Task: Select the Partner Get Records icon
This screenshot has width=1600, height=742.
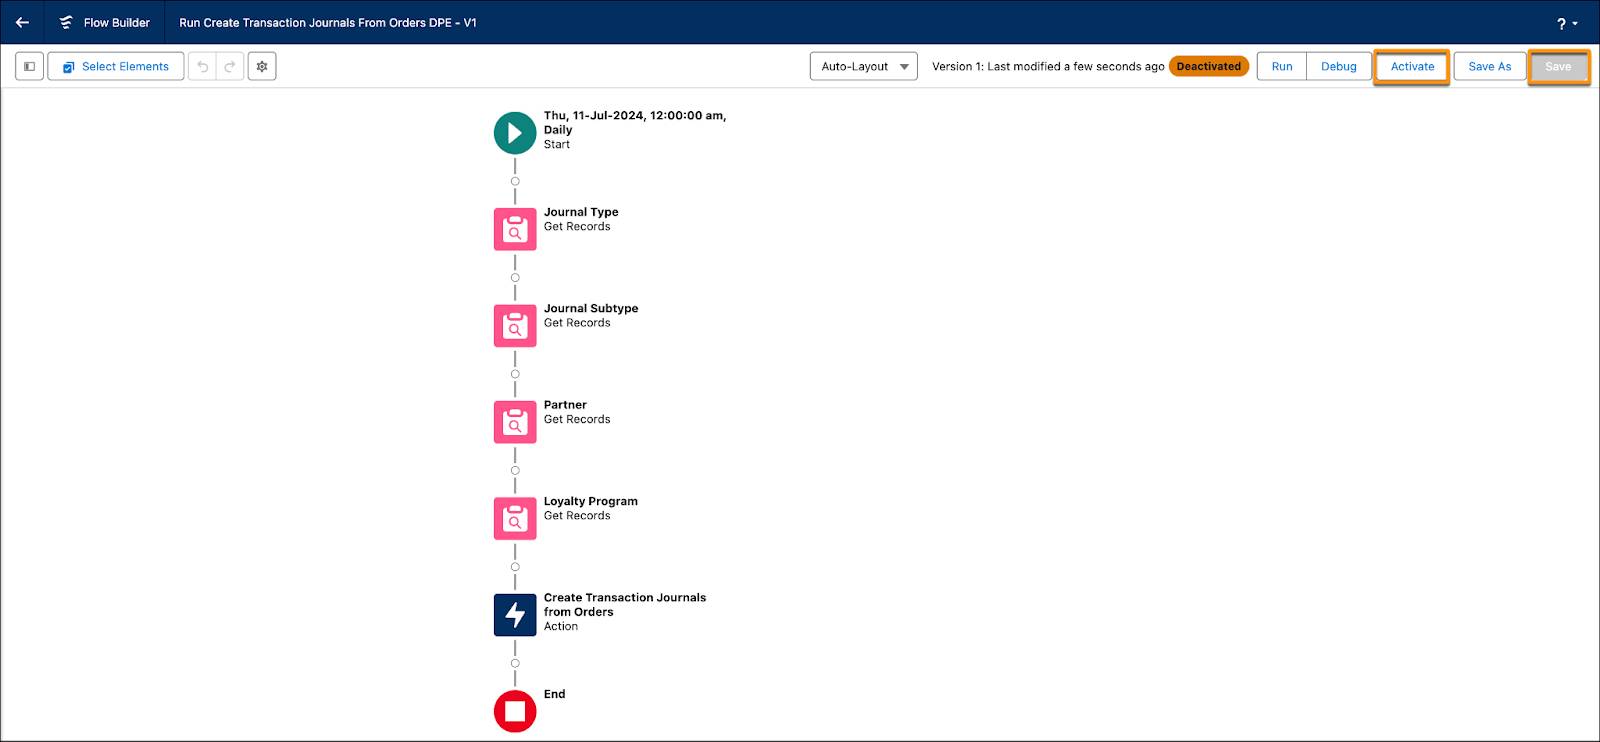Action: pos(515,422)
